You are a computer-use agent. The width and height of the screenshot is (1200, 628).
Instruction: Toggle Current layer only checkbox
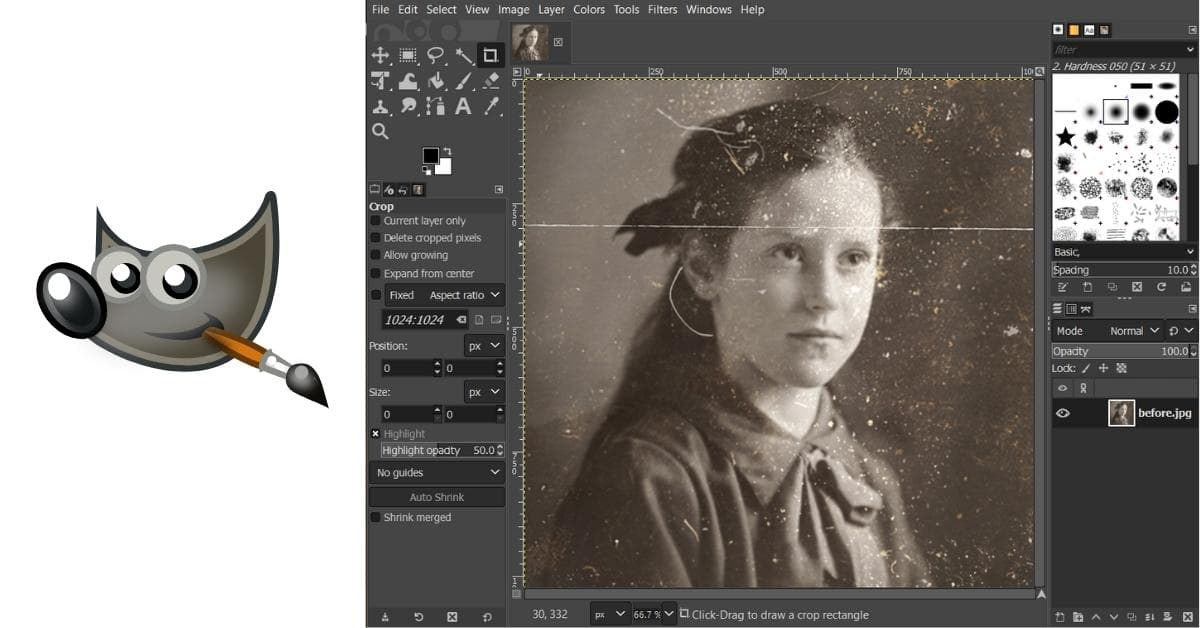click(x=376, y=221)
